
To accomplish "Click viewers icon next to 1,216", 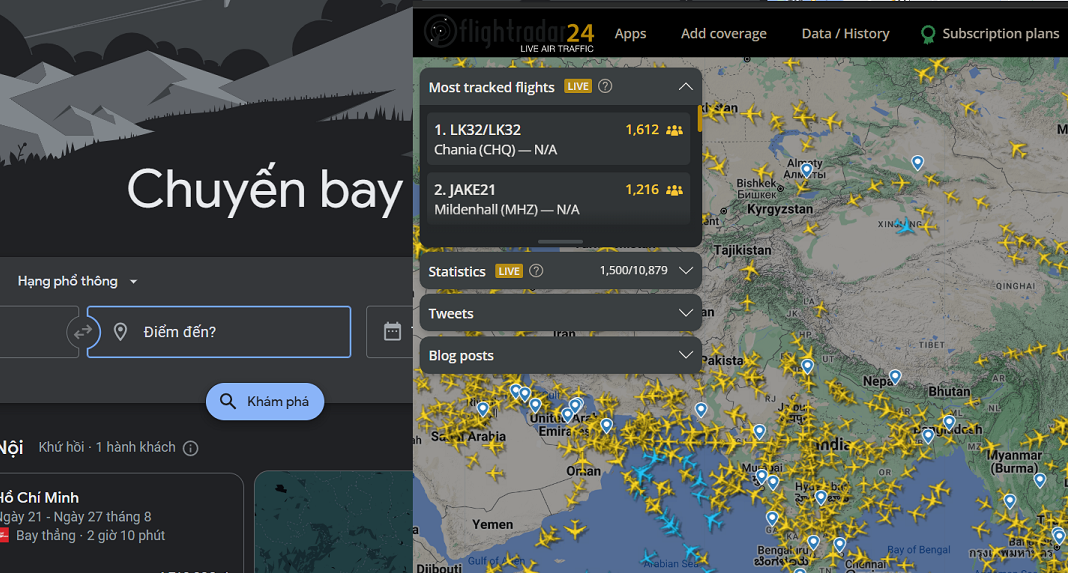I will 674,190.
